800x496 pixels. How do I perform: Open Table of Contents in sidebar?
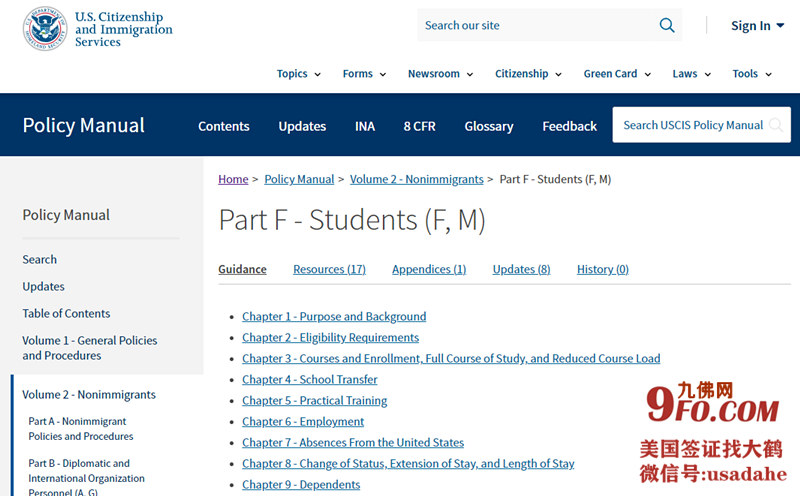[66, 313]
